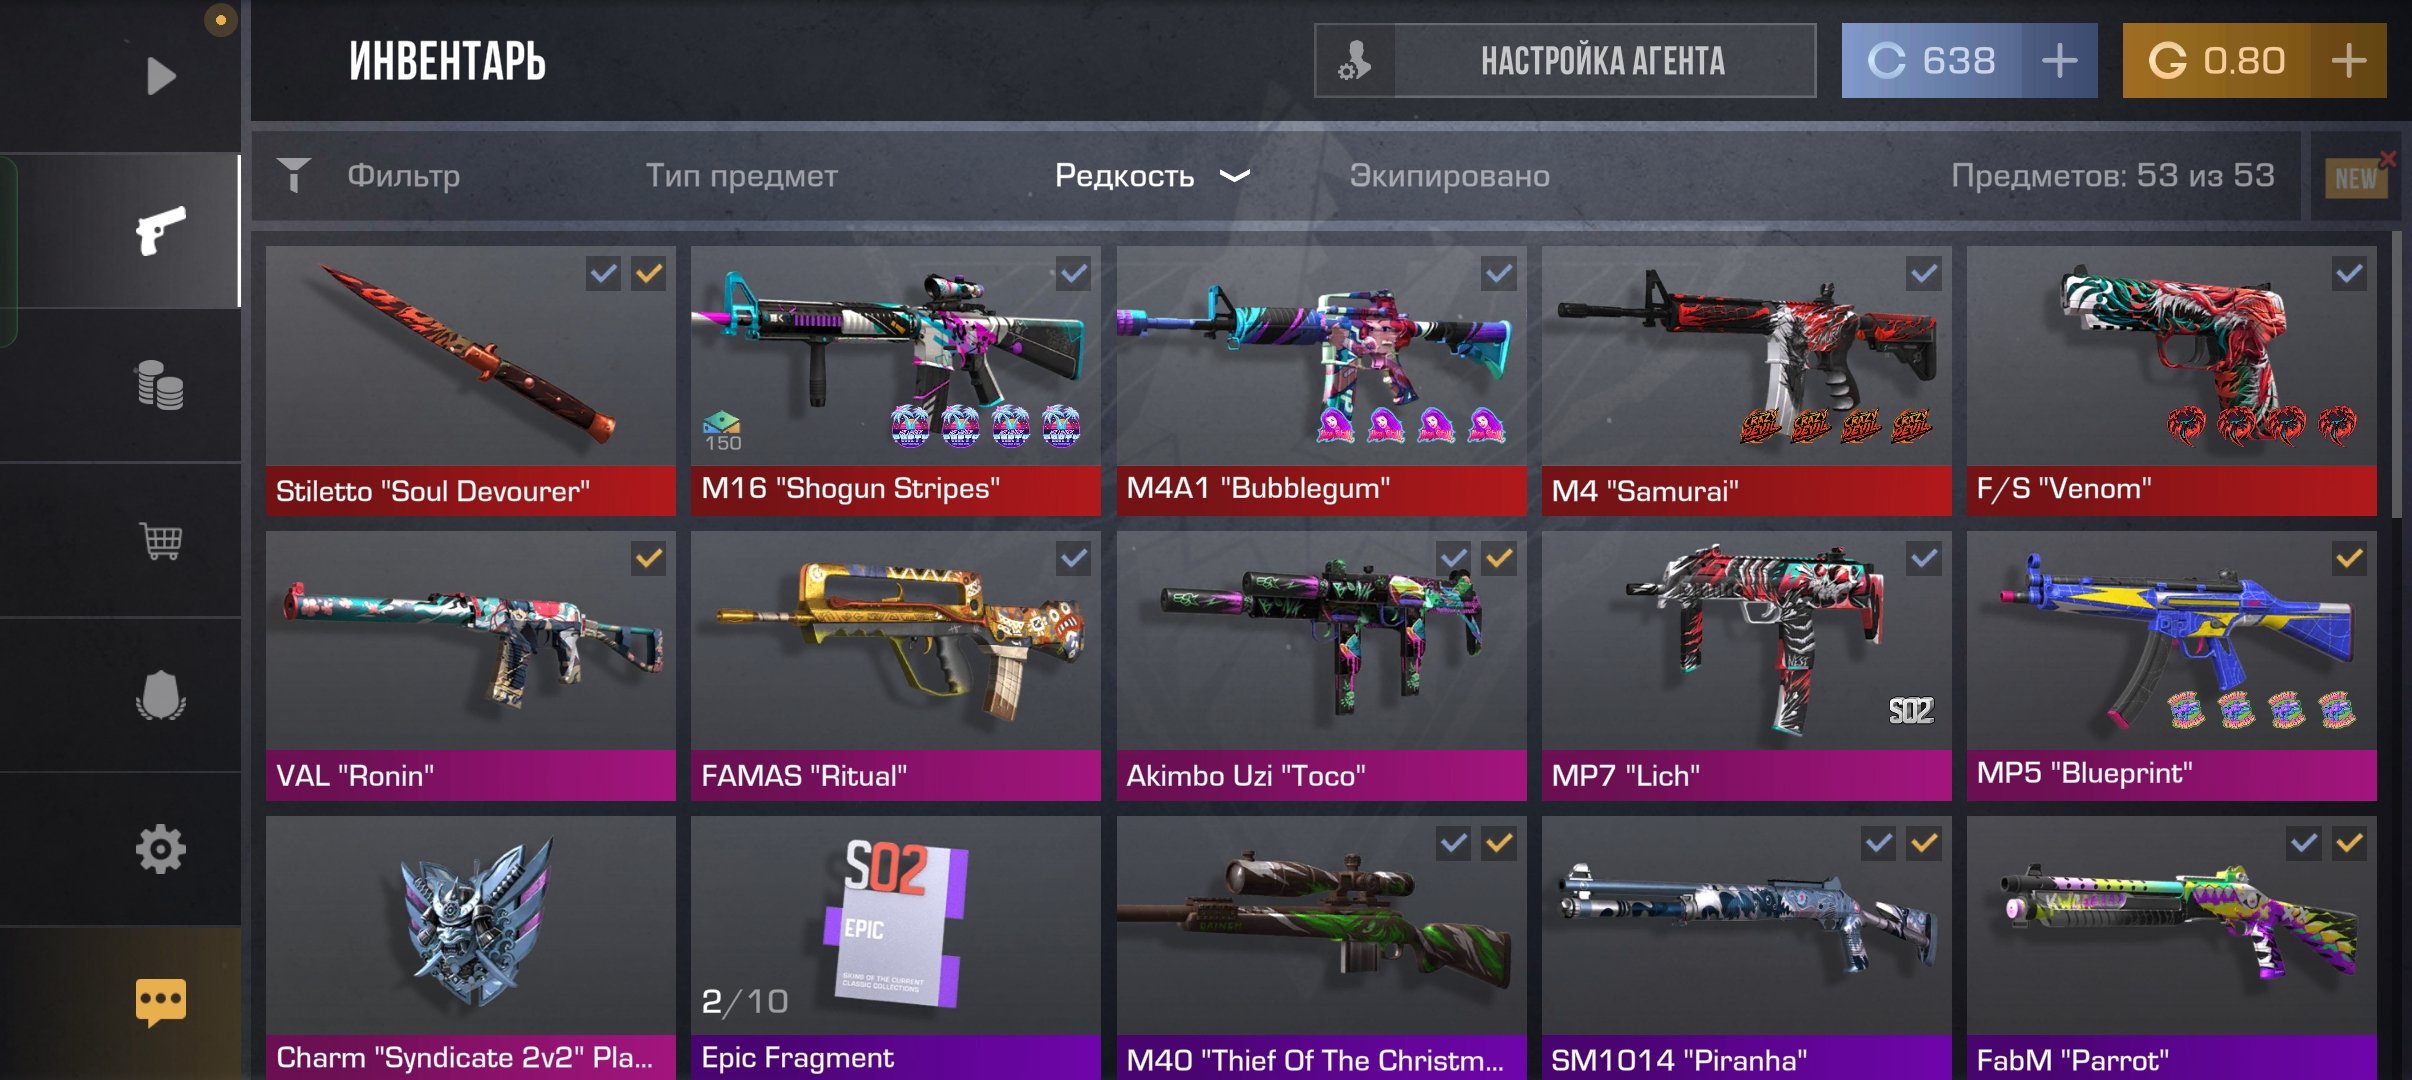Open the Экипировано filter option
Viewport: 2412px width, 1080px height.
tap(1449, 176)
